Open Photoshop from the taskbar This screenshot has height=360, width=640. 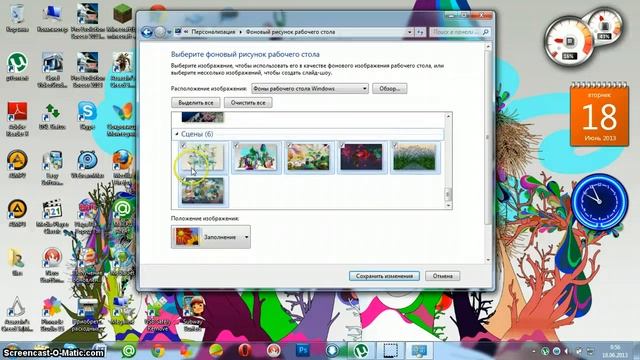pyautogui.click(x=303, y=351)
